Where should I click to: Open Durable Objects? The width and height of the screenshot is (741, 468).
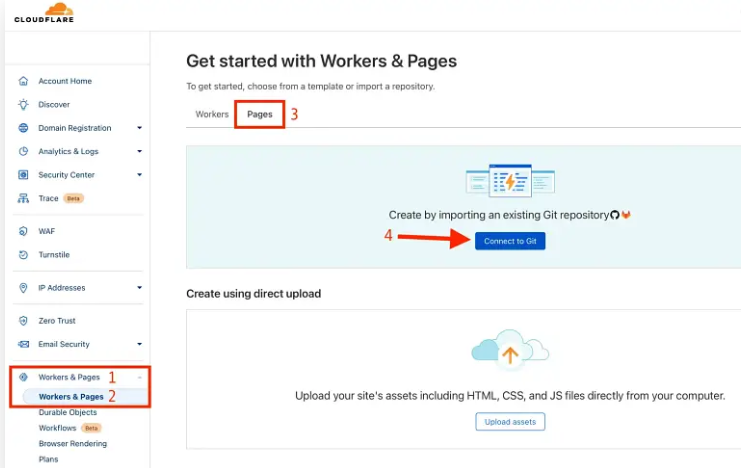(68, 412)
